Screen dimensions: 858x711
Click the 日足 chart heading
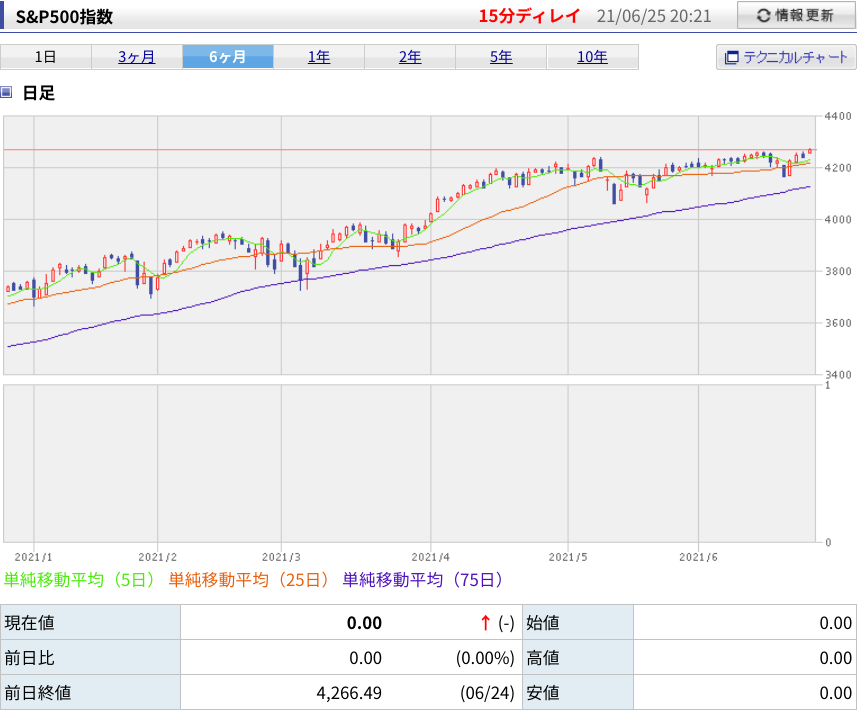38,93
